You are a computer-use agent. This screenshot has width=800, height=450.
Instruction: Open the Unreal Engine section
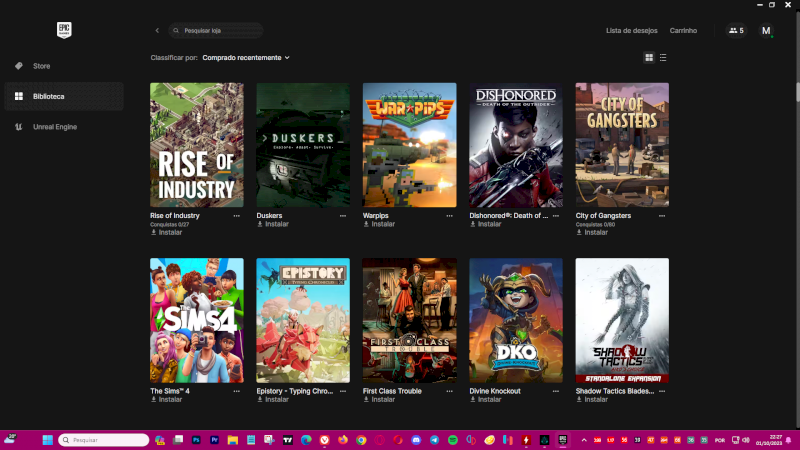pos(64,127)
